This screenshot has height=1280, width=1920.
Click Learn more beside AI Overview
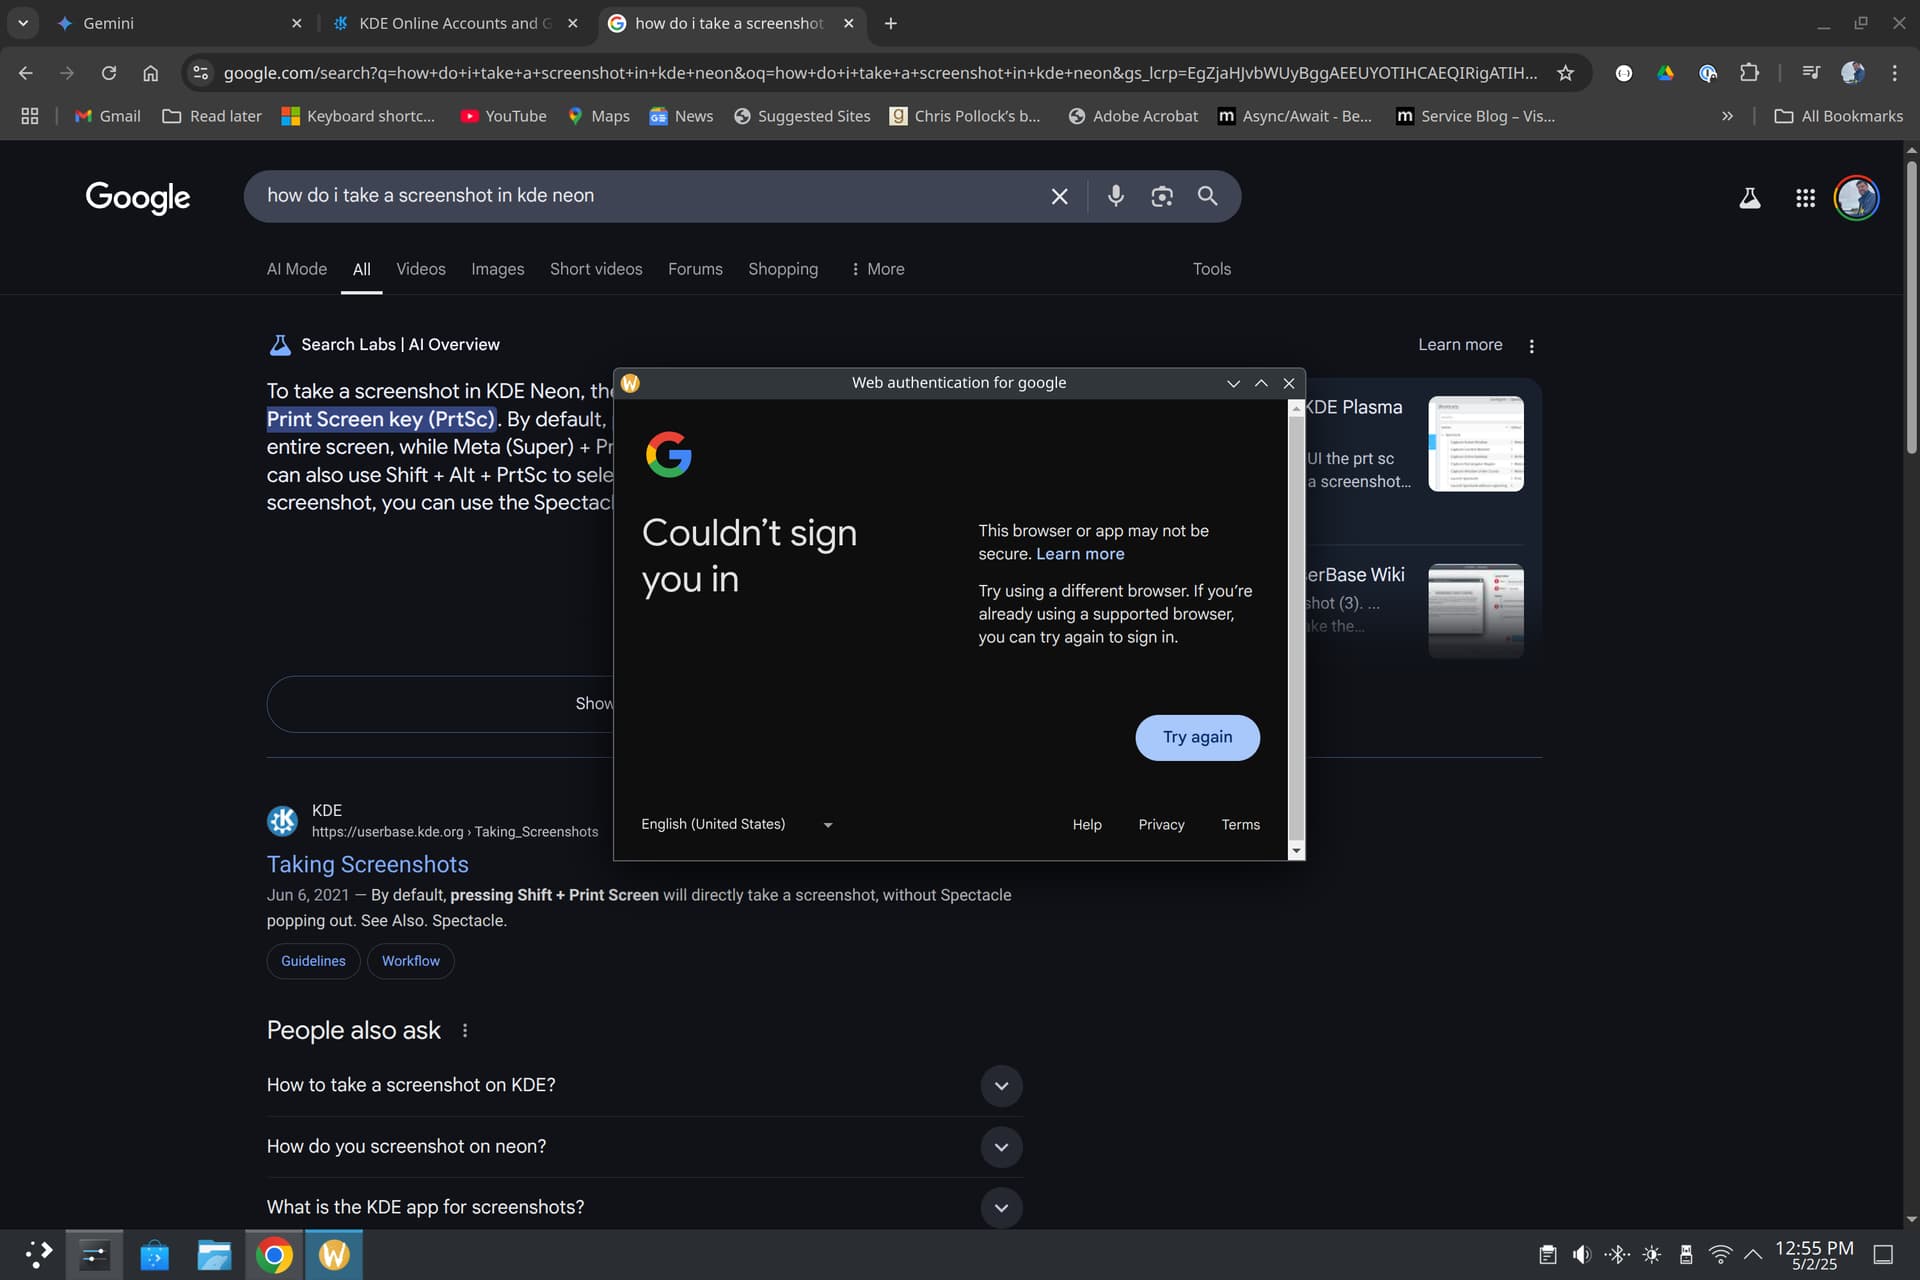pos(1460,345)
